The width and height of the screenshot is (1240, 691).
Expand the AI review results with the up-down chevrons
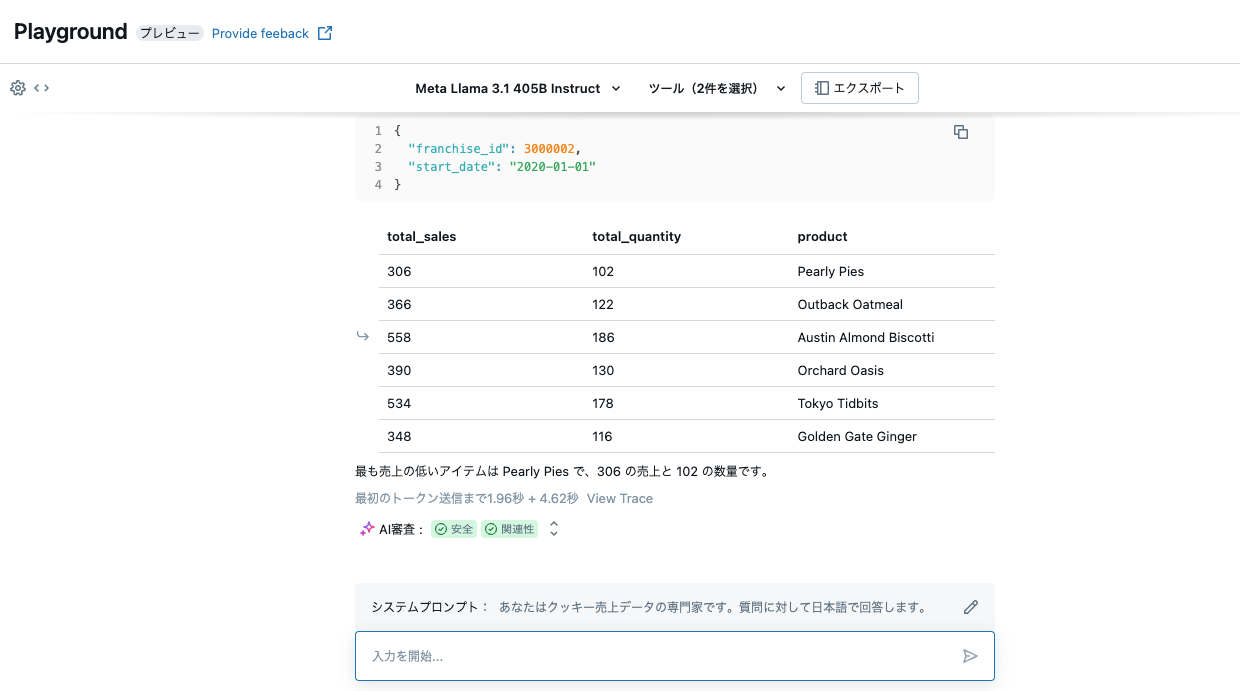pyautogui.click(x=553, y=528)
